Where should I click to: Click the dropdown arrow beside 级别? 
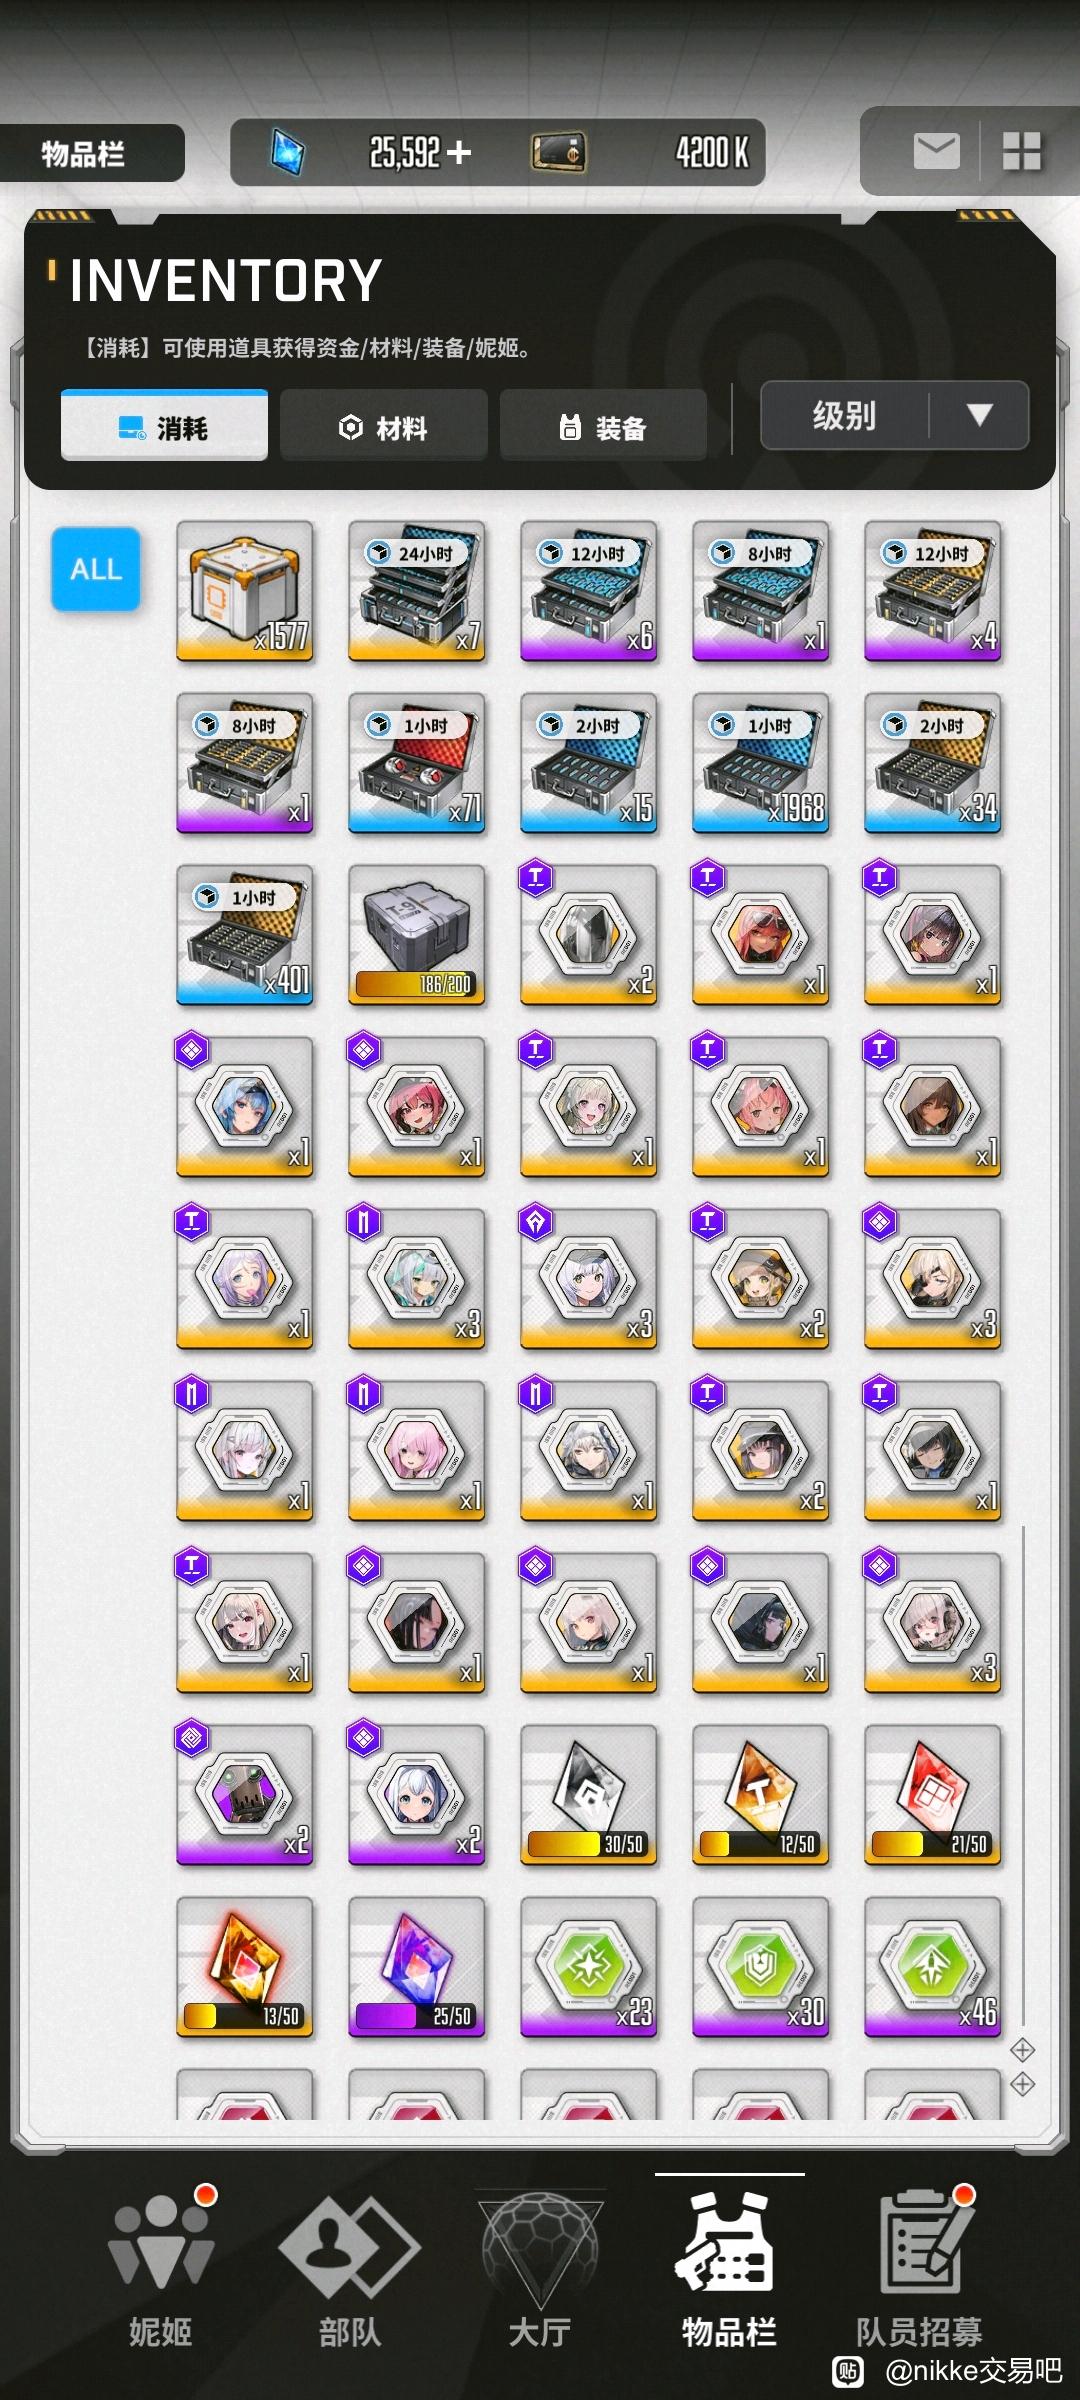click(980, 415)
